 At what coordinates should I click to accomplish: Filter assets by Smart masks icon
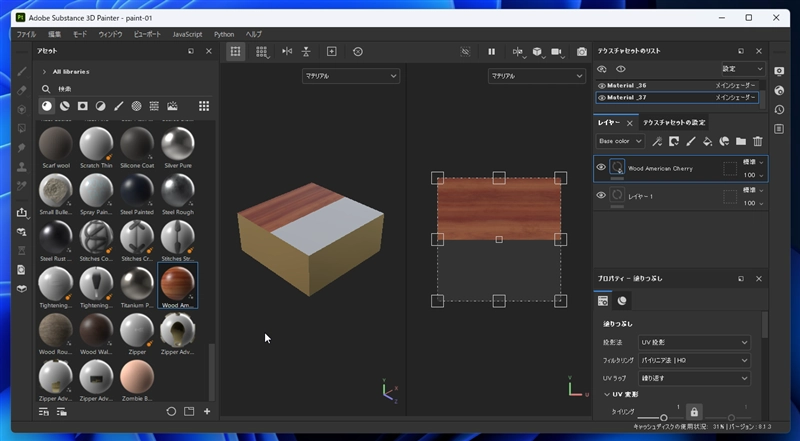point(83,106)
